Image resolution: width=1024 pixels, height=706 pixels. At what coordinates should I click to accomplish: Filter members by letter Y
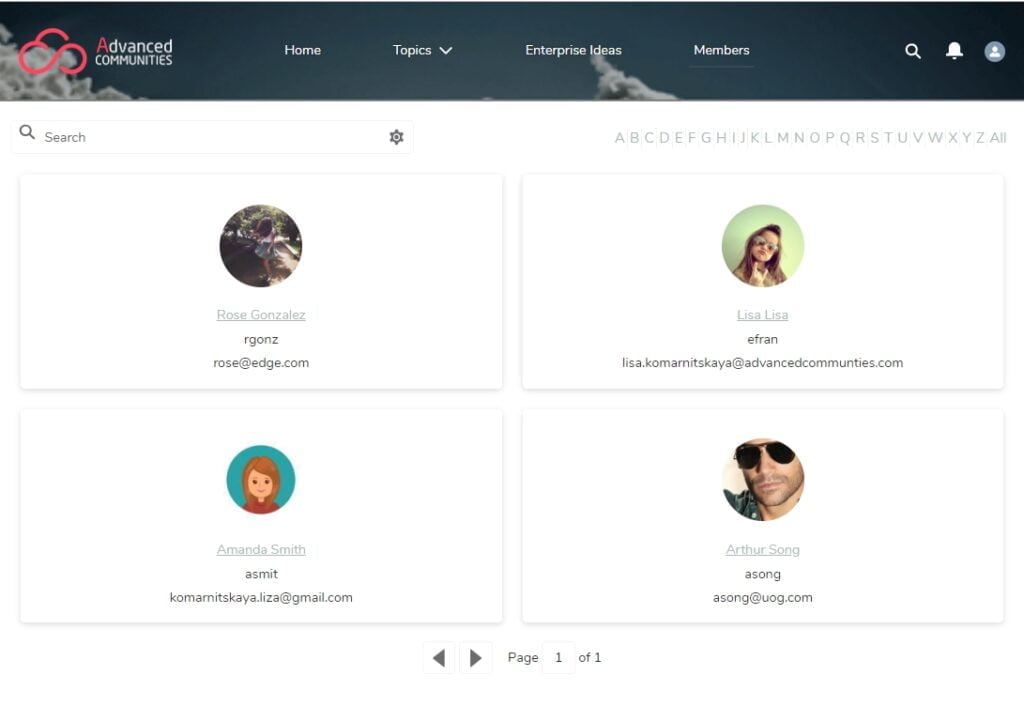967,138
